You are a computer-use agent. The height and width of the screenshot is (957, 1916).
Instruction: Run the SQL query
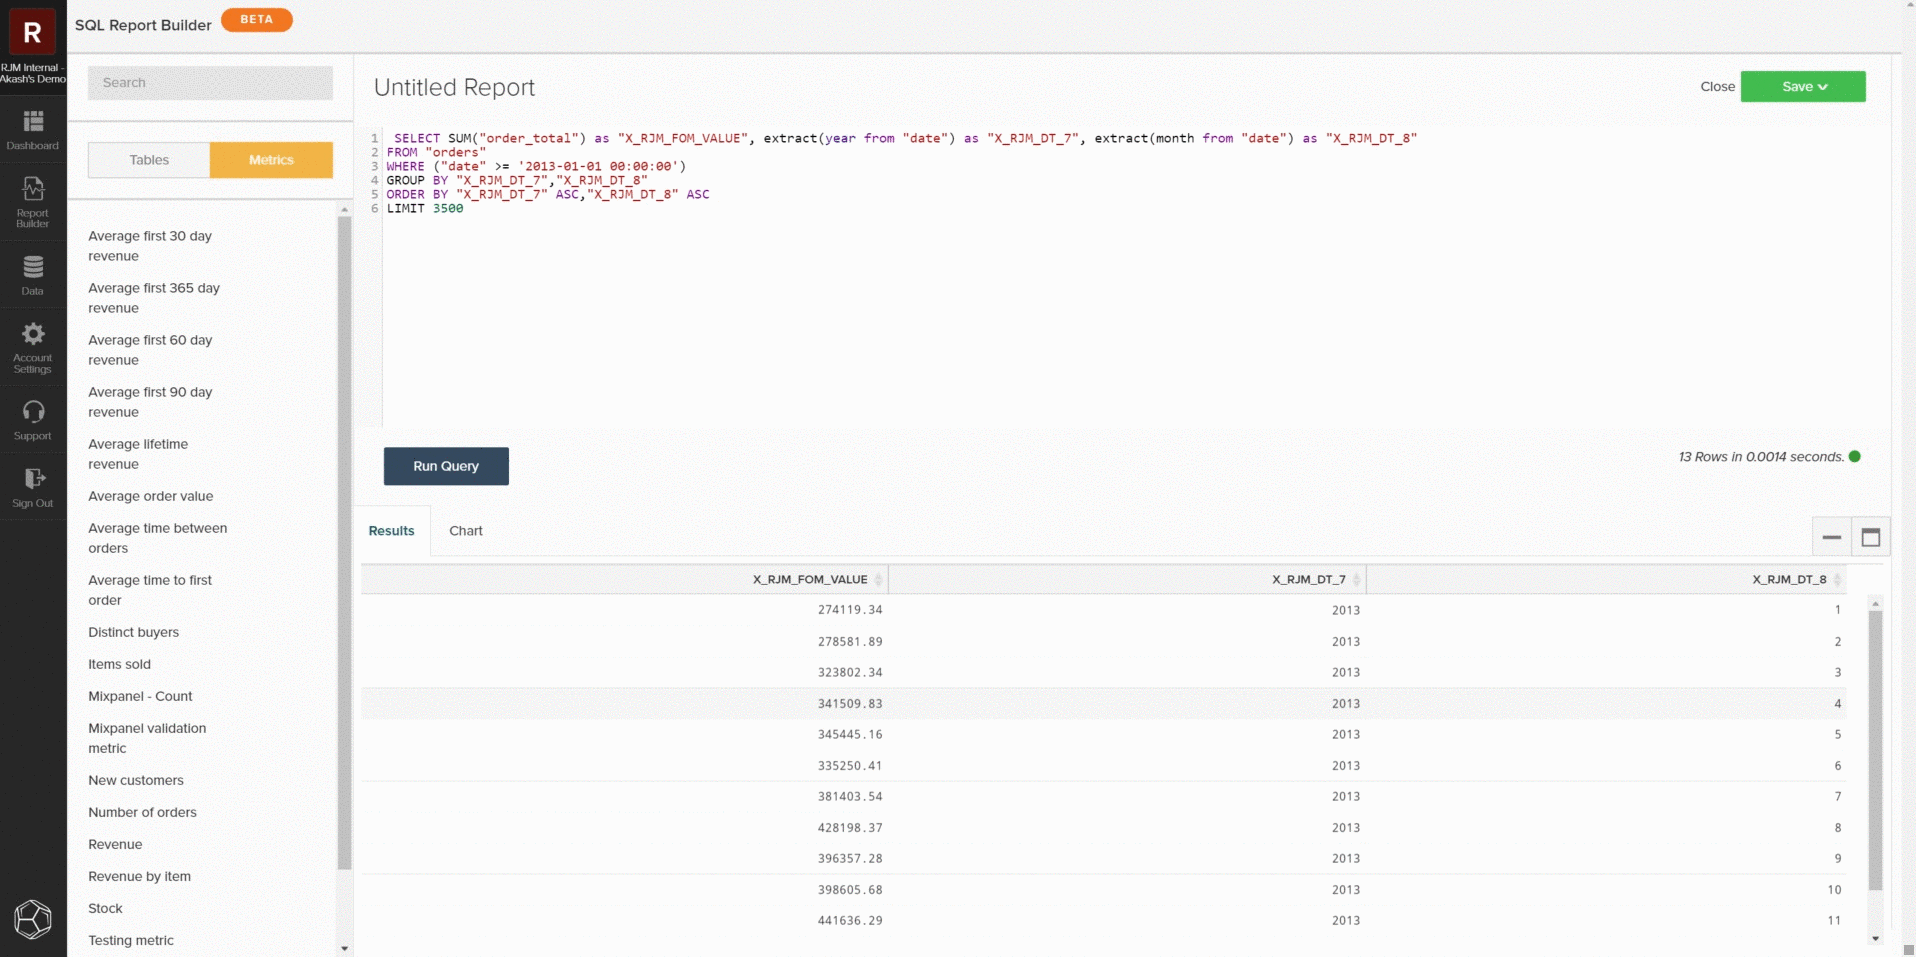point(445,466)
